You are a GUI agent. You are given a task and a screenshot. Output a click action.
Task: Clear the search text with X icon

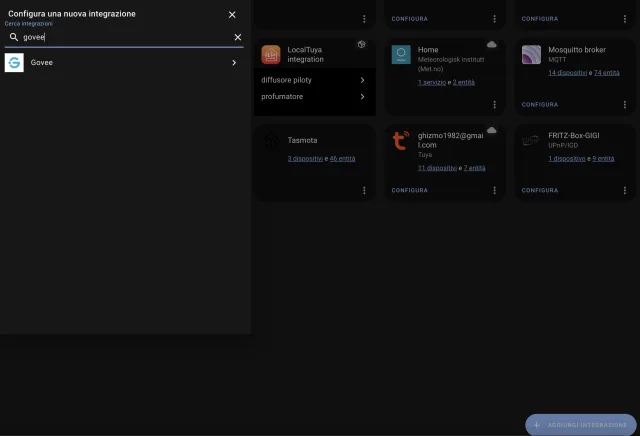pyautogui.click(x=238, y=37)
